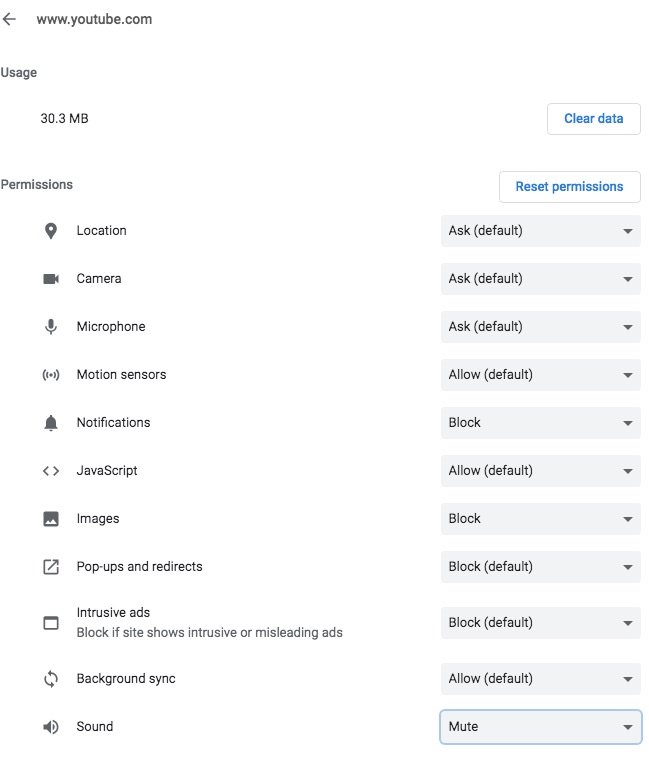Click the JavaScript label
The image size is (649, 757).
(x=107, y=471)
